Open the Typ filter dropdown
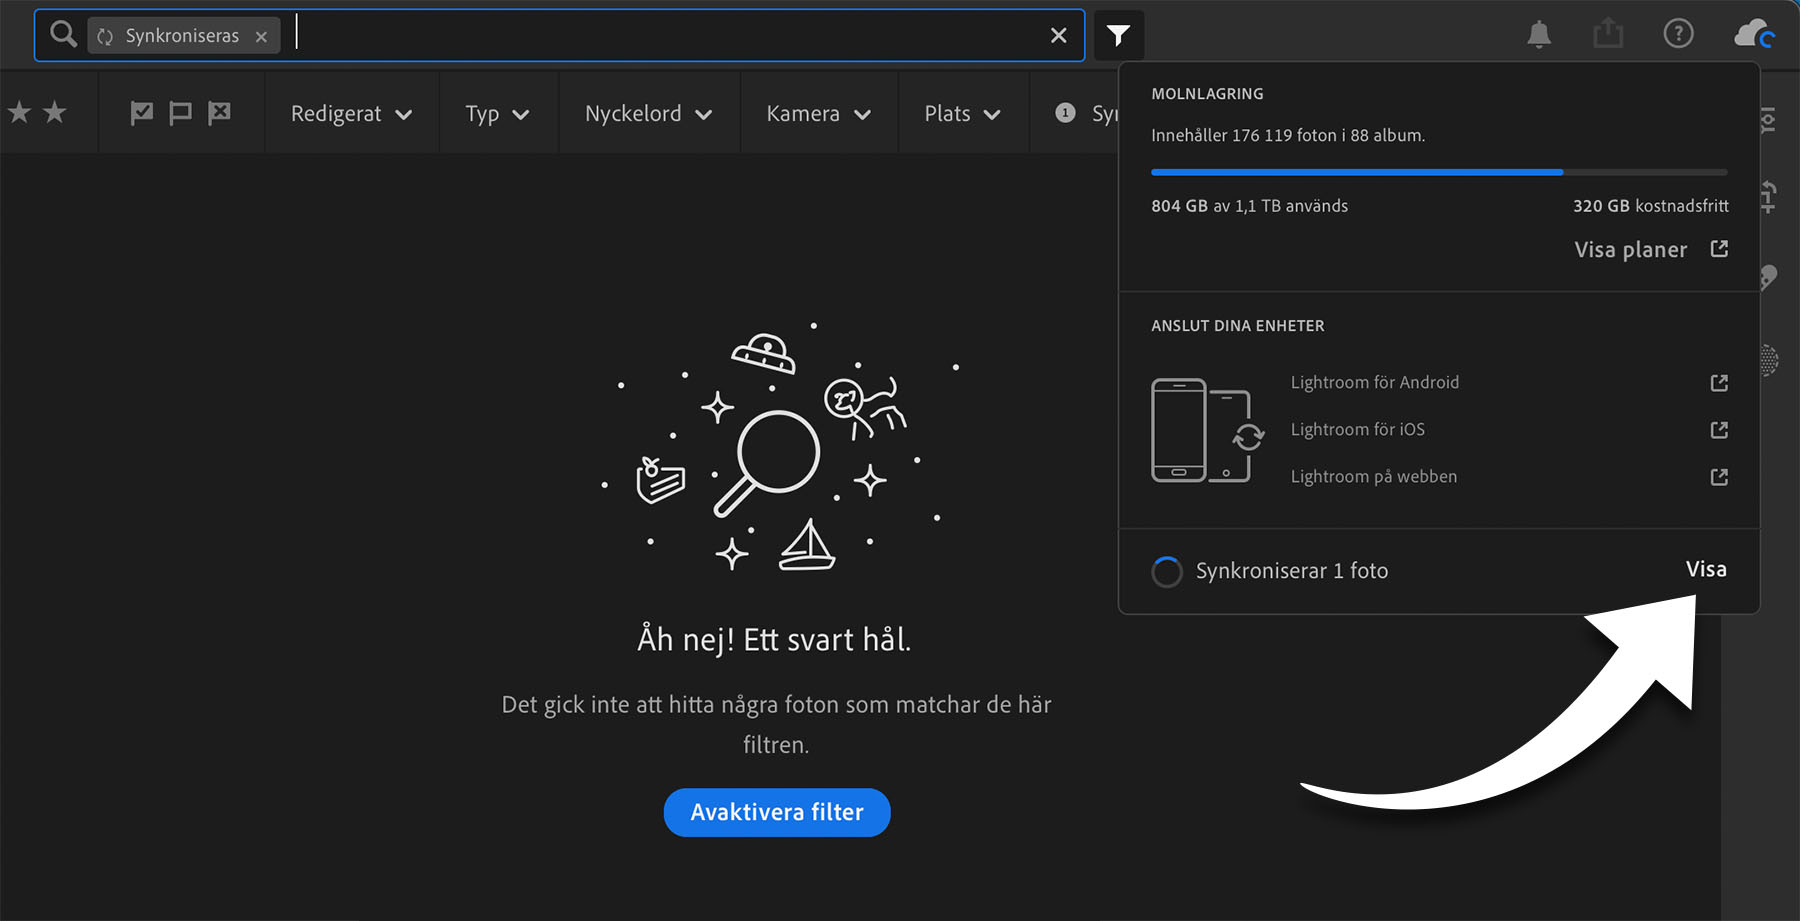This screenshot has width=1800, height=921. pyautogui.click(x=497, y=114)
